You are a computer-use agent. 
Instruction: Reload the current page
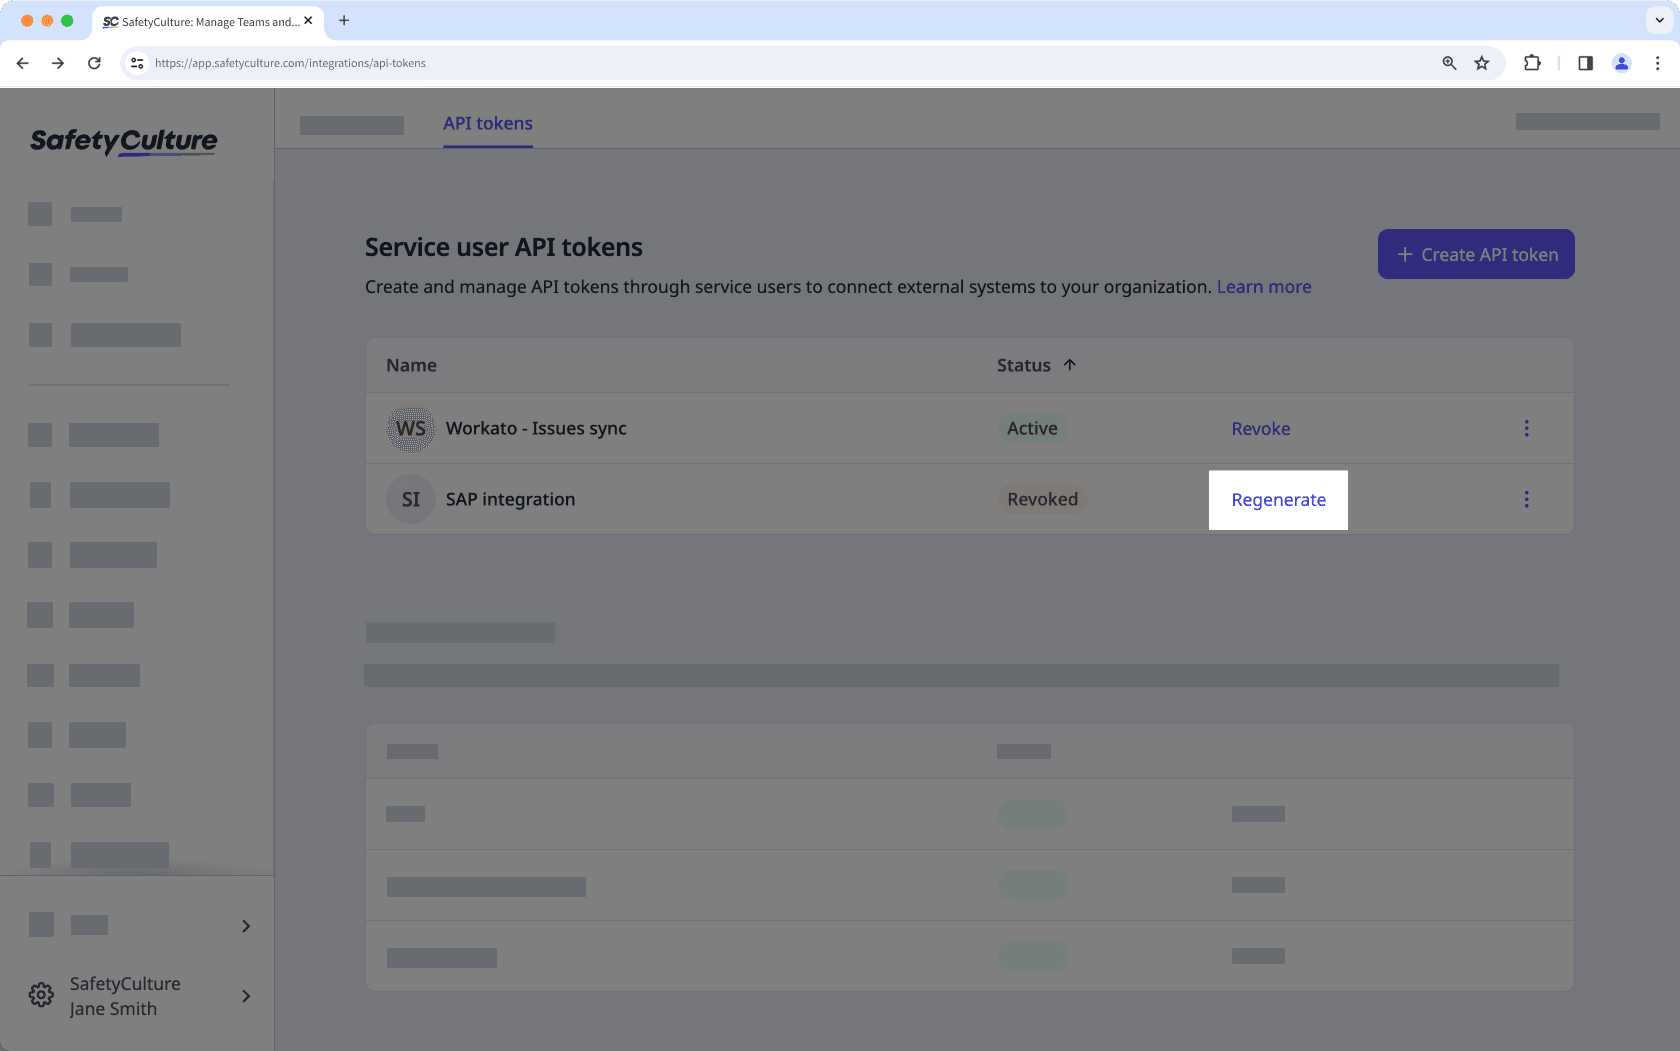[x=94, y=63]
